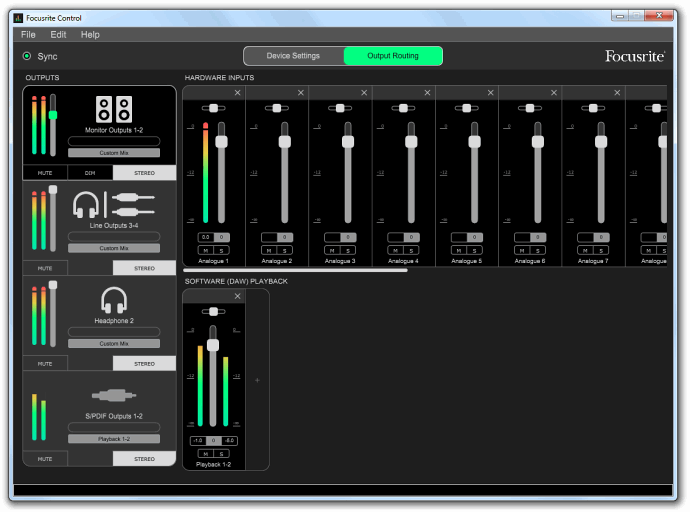690x512 pixels.
Task: Add a new software playback channel with plus
Action: tap(257, 380)
